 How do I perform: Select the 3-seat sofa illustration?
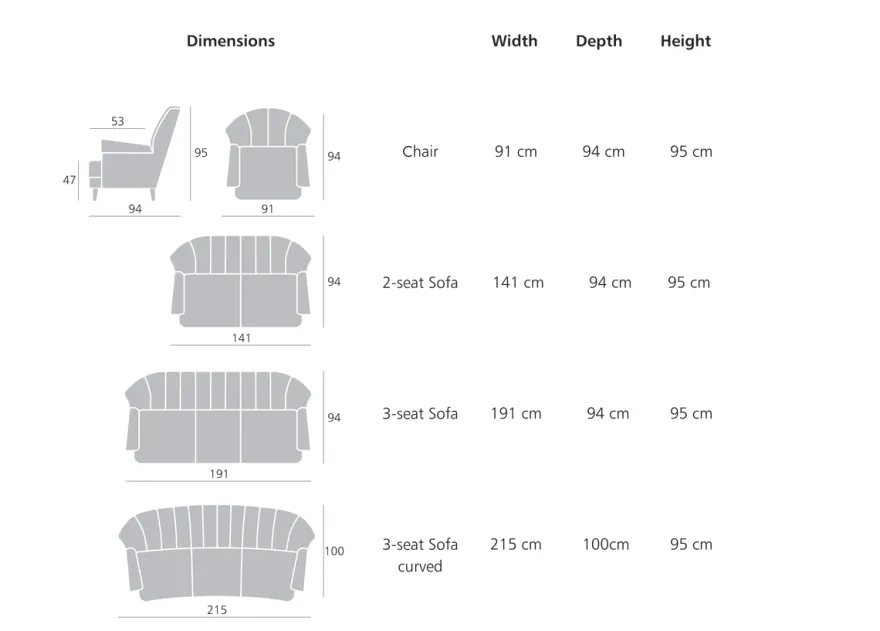218,418
